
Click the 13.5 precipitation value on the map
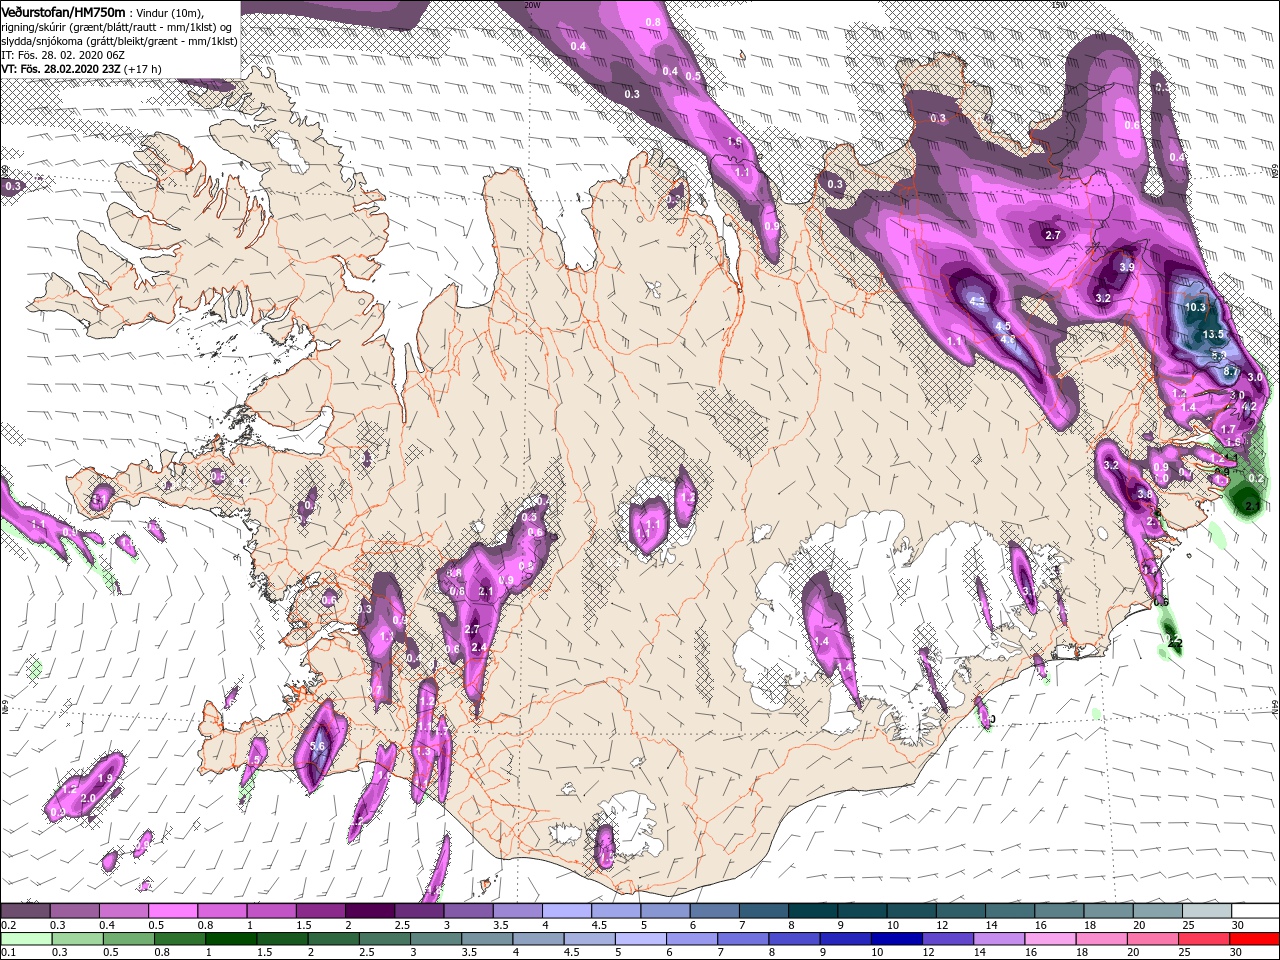1214,334
